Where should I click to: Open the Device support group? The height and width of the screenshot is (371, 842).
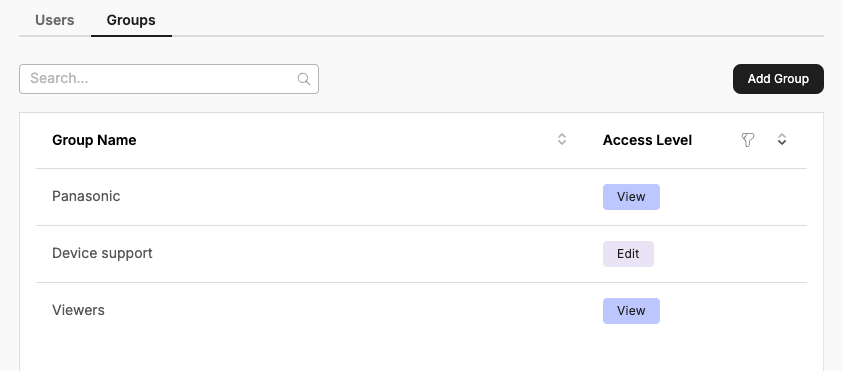(102, 253)
